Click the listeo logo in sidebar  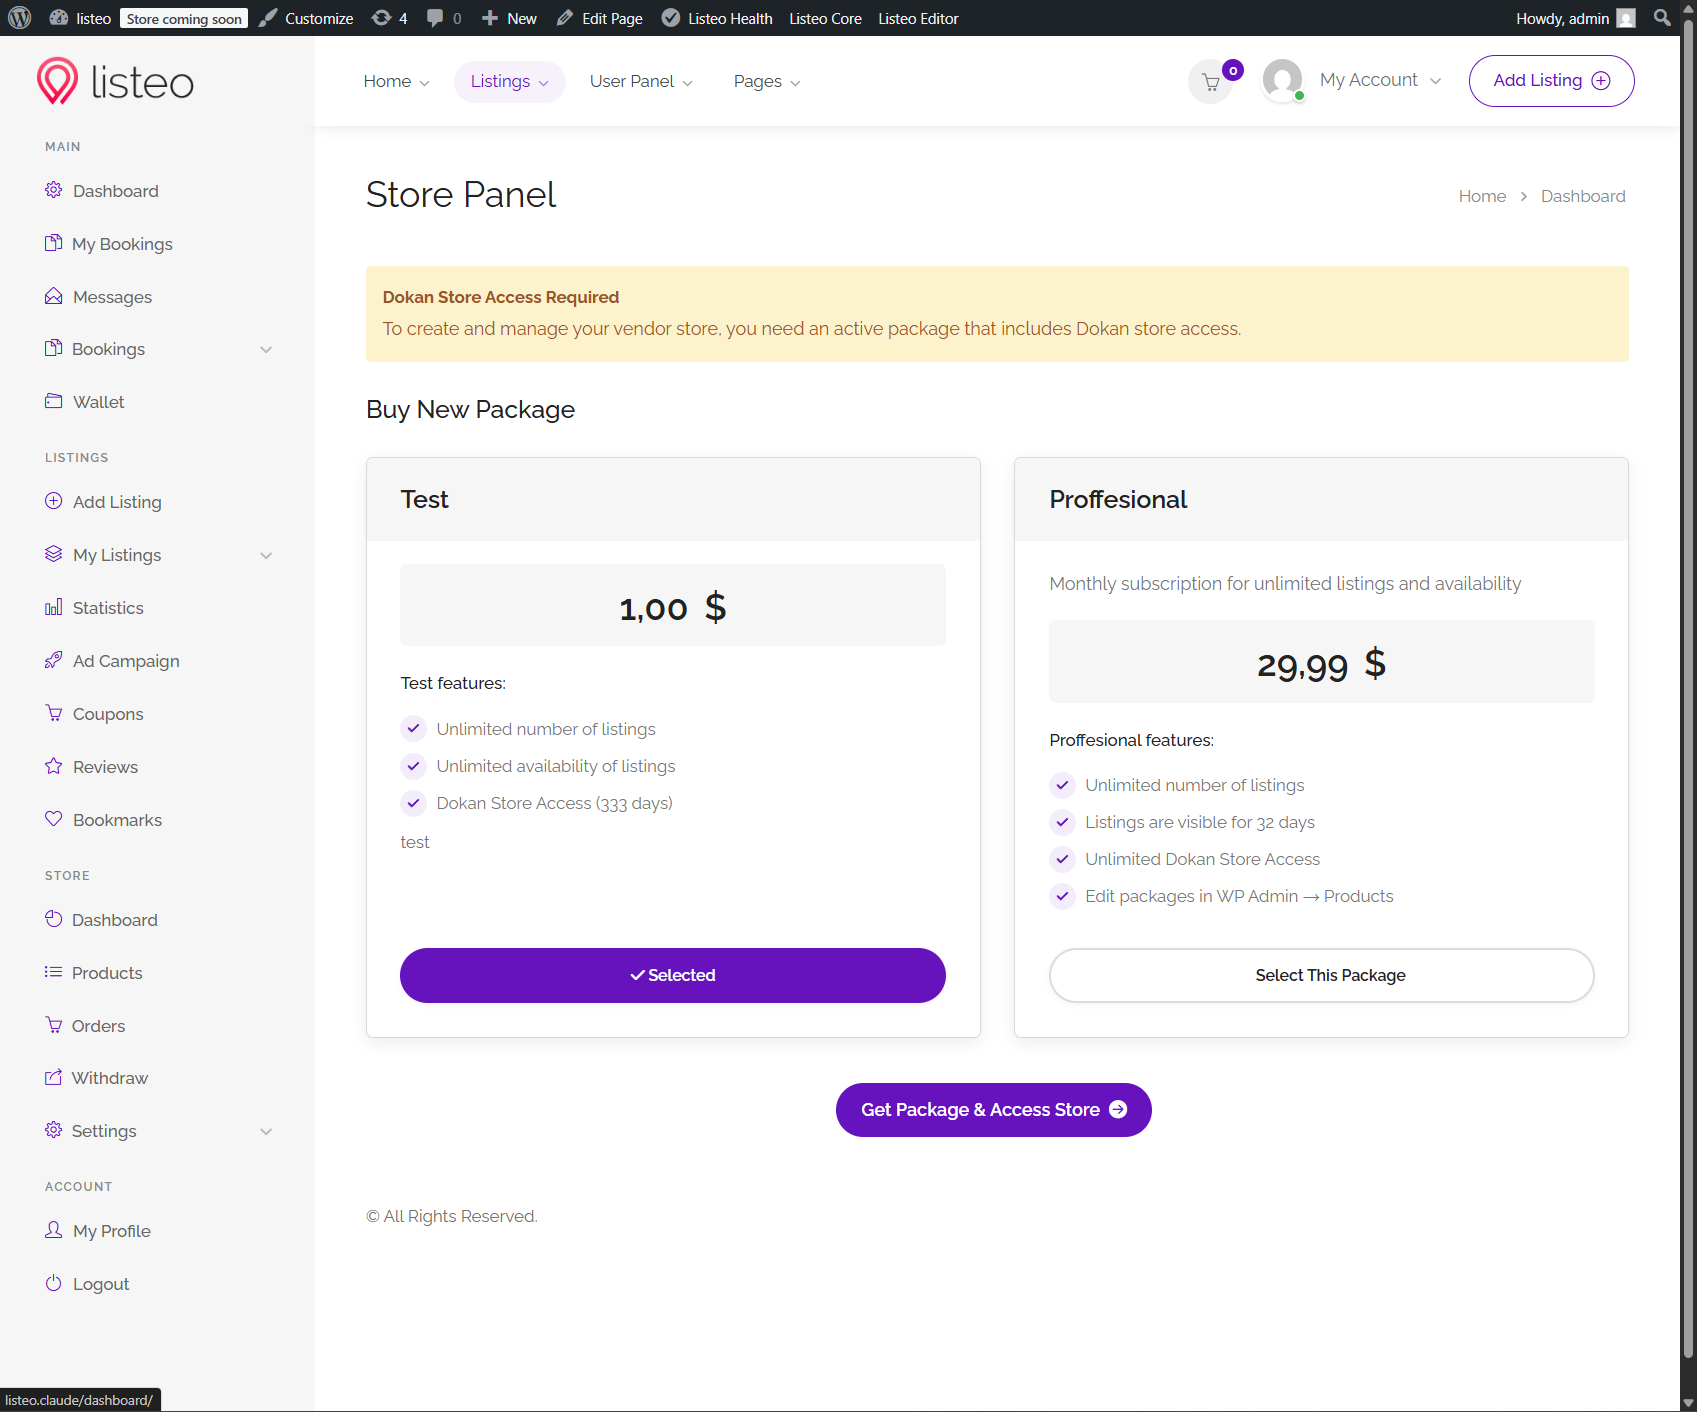pyautogui.click(x=115, y=81)
